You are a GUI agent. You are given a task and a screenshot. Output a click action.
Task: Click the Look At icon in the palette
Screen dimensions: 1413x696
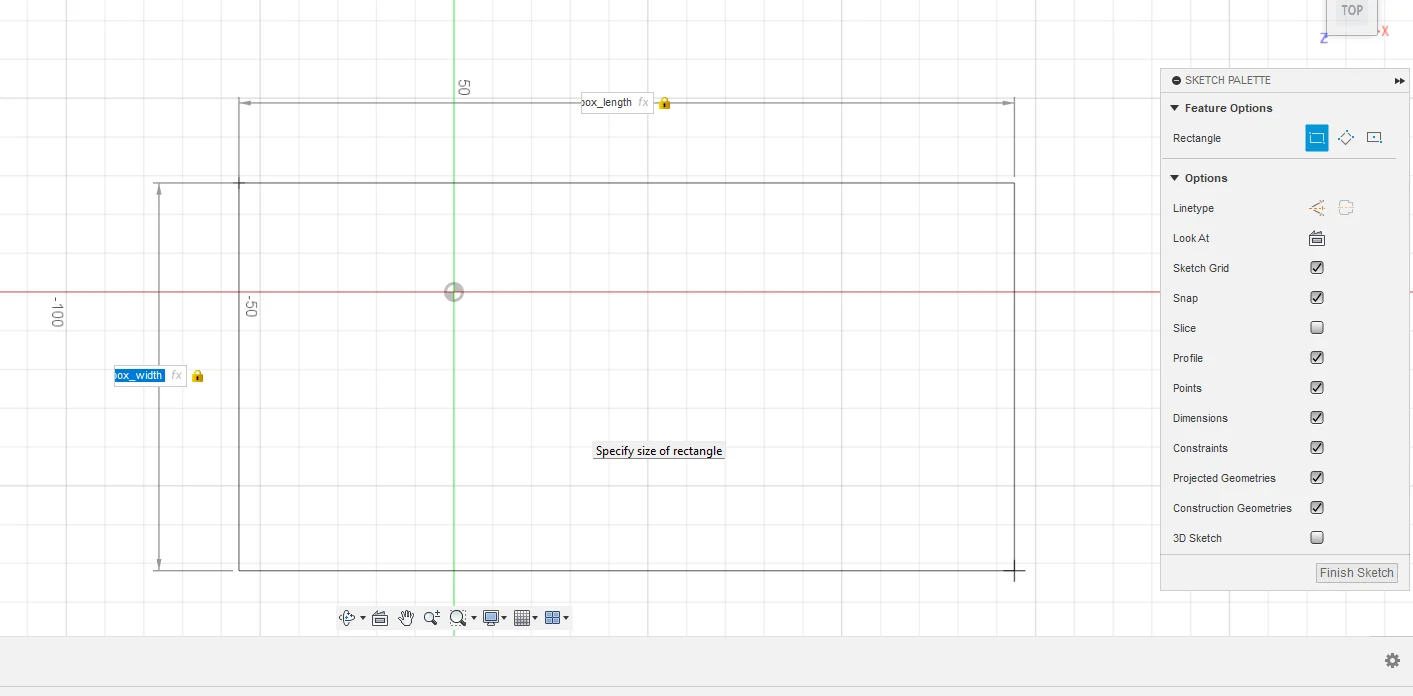[x=1317, y=238]
